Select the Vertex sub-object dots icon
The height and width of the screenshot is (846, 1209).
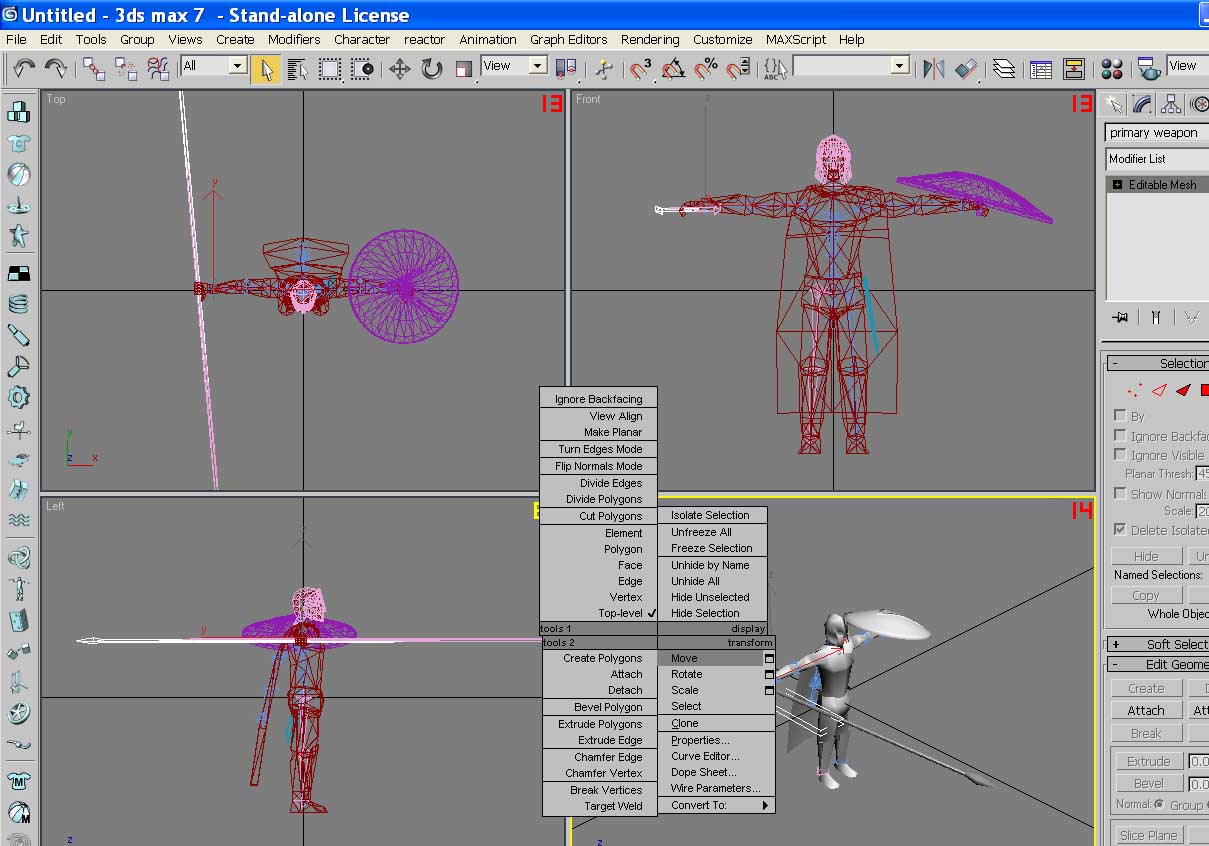(x=1134, y=390)
